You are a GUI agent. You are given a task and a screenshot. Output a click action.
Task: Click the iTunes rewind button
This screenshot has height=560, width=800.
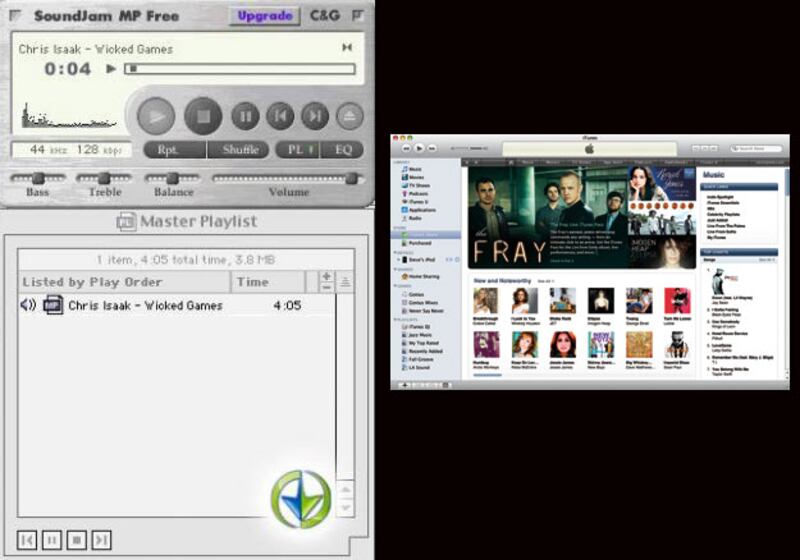(406, 148)
